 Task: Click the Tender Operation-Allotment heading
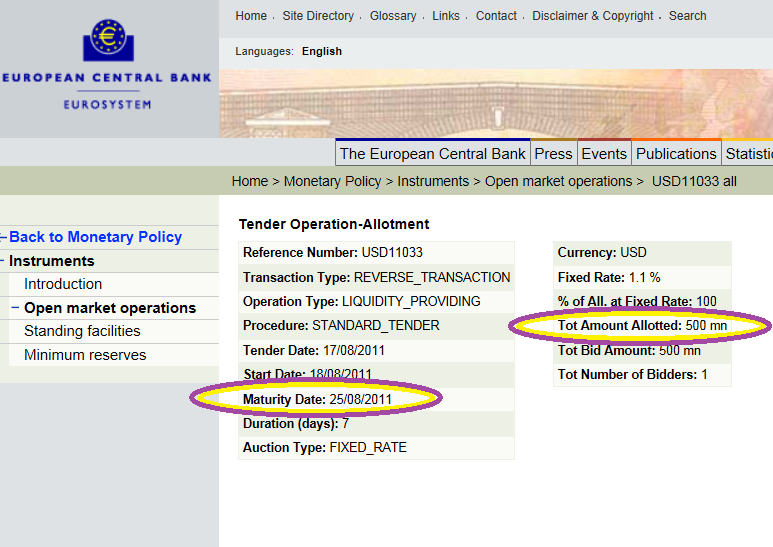click(334, 224)
